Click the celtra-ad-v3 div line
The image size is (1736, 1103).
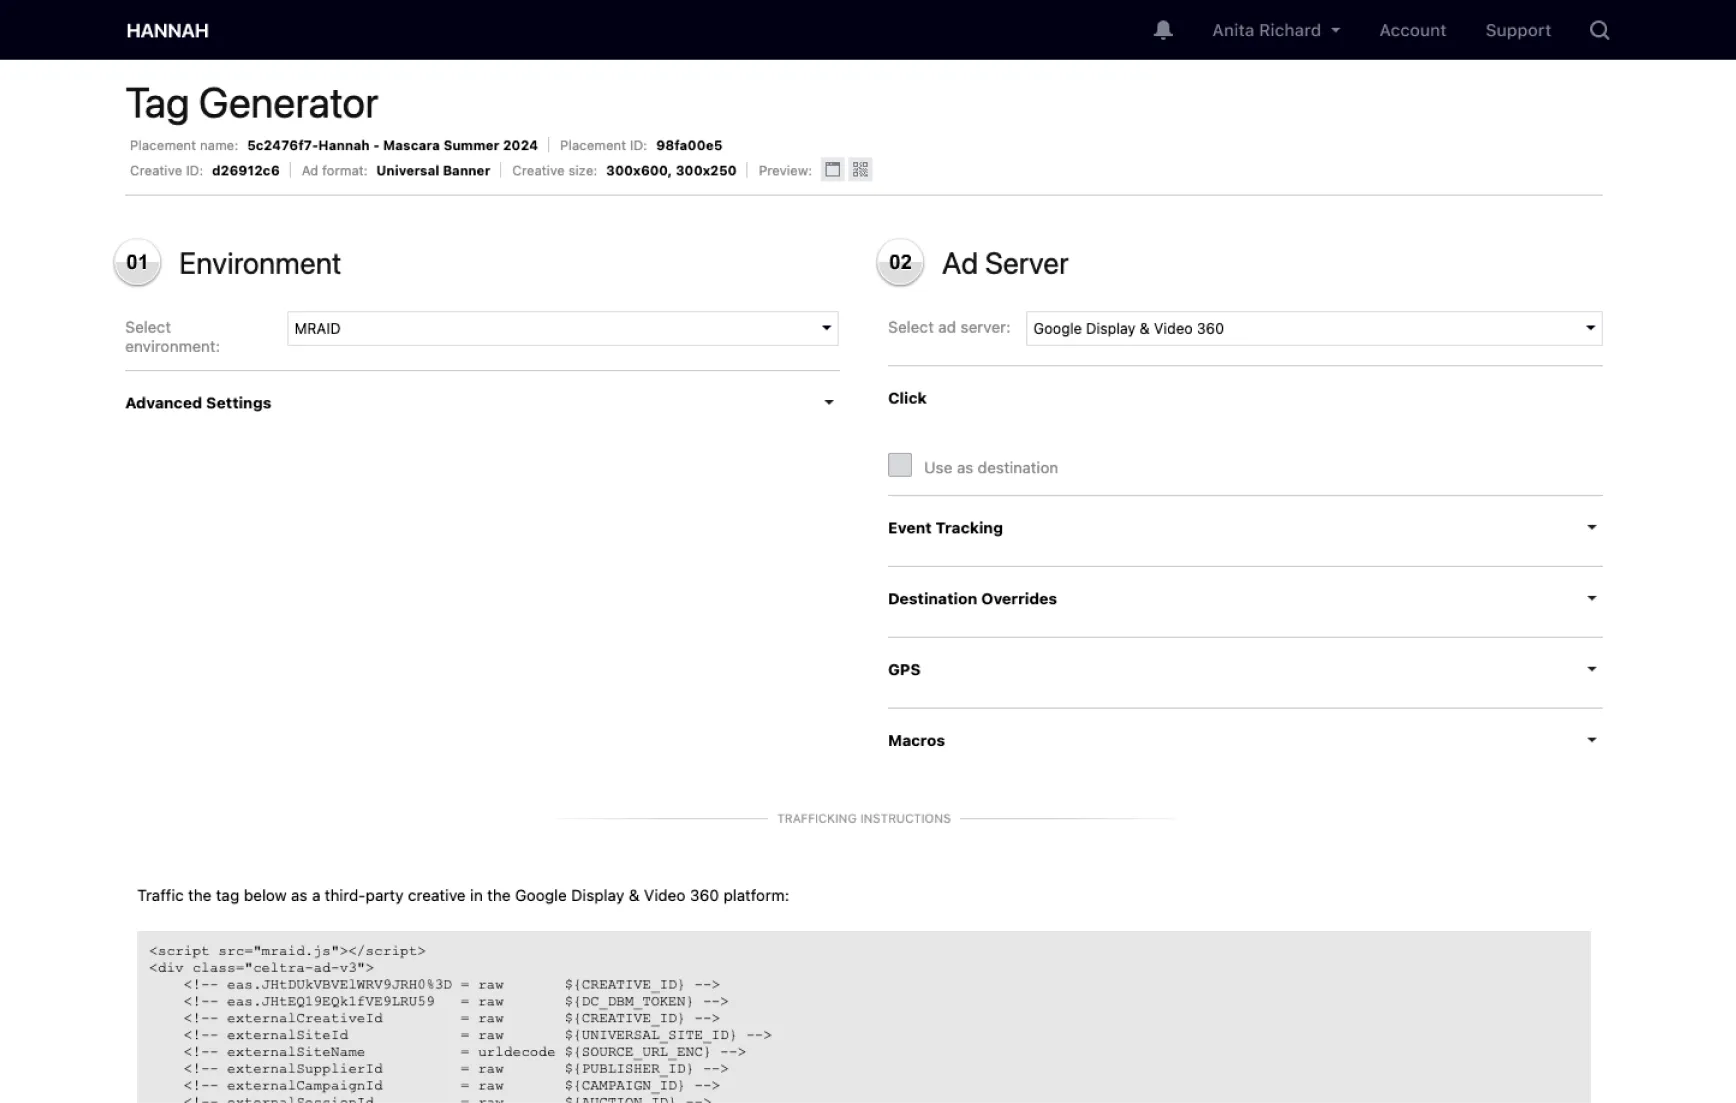[x=261, y=967]
